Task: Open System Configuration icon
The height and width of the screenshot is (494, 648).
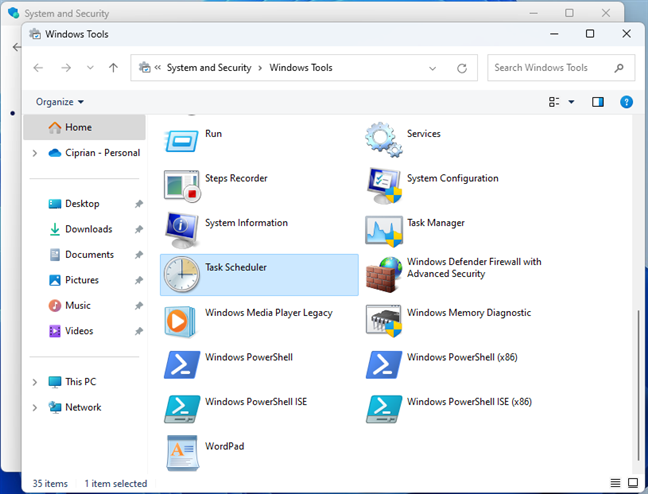Action: [x=384, y=186]
